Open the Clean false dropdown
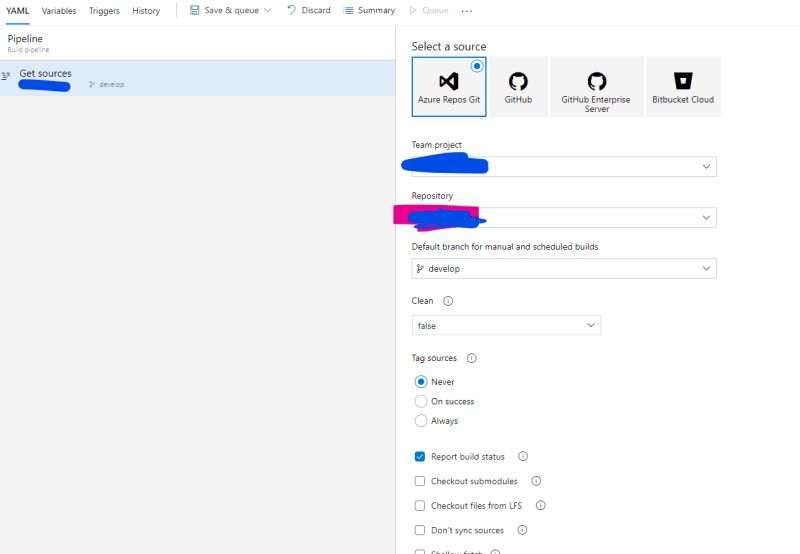The height and width of the screenshot is (554, 800). (x=506, y=325)
